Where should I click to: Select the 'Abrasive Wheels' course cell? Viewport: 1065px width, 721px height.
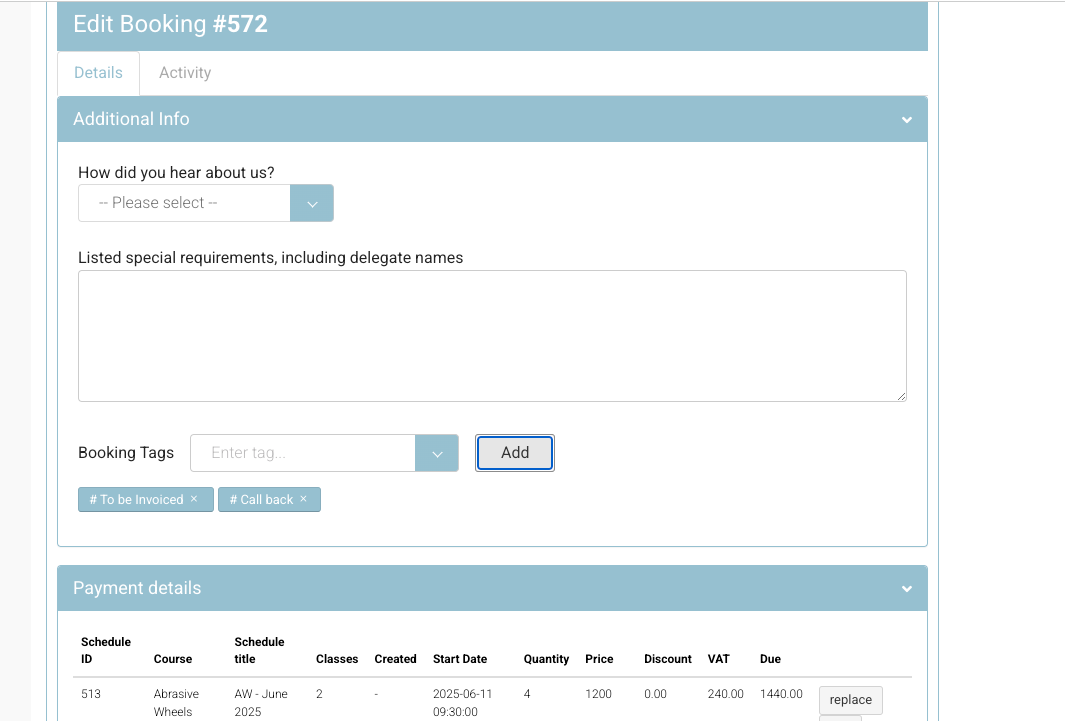coord(176,703)
